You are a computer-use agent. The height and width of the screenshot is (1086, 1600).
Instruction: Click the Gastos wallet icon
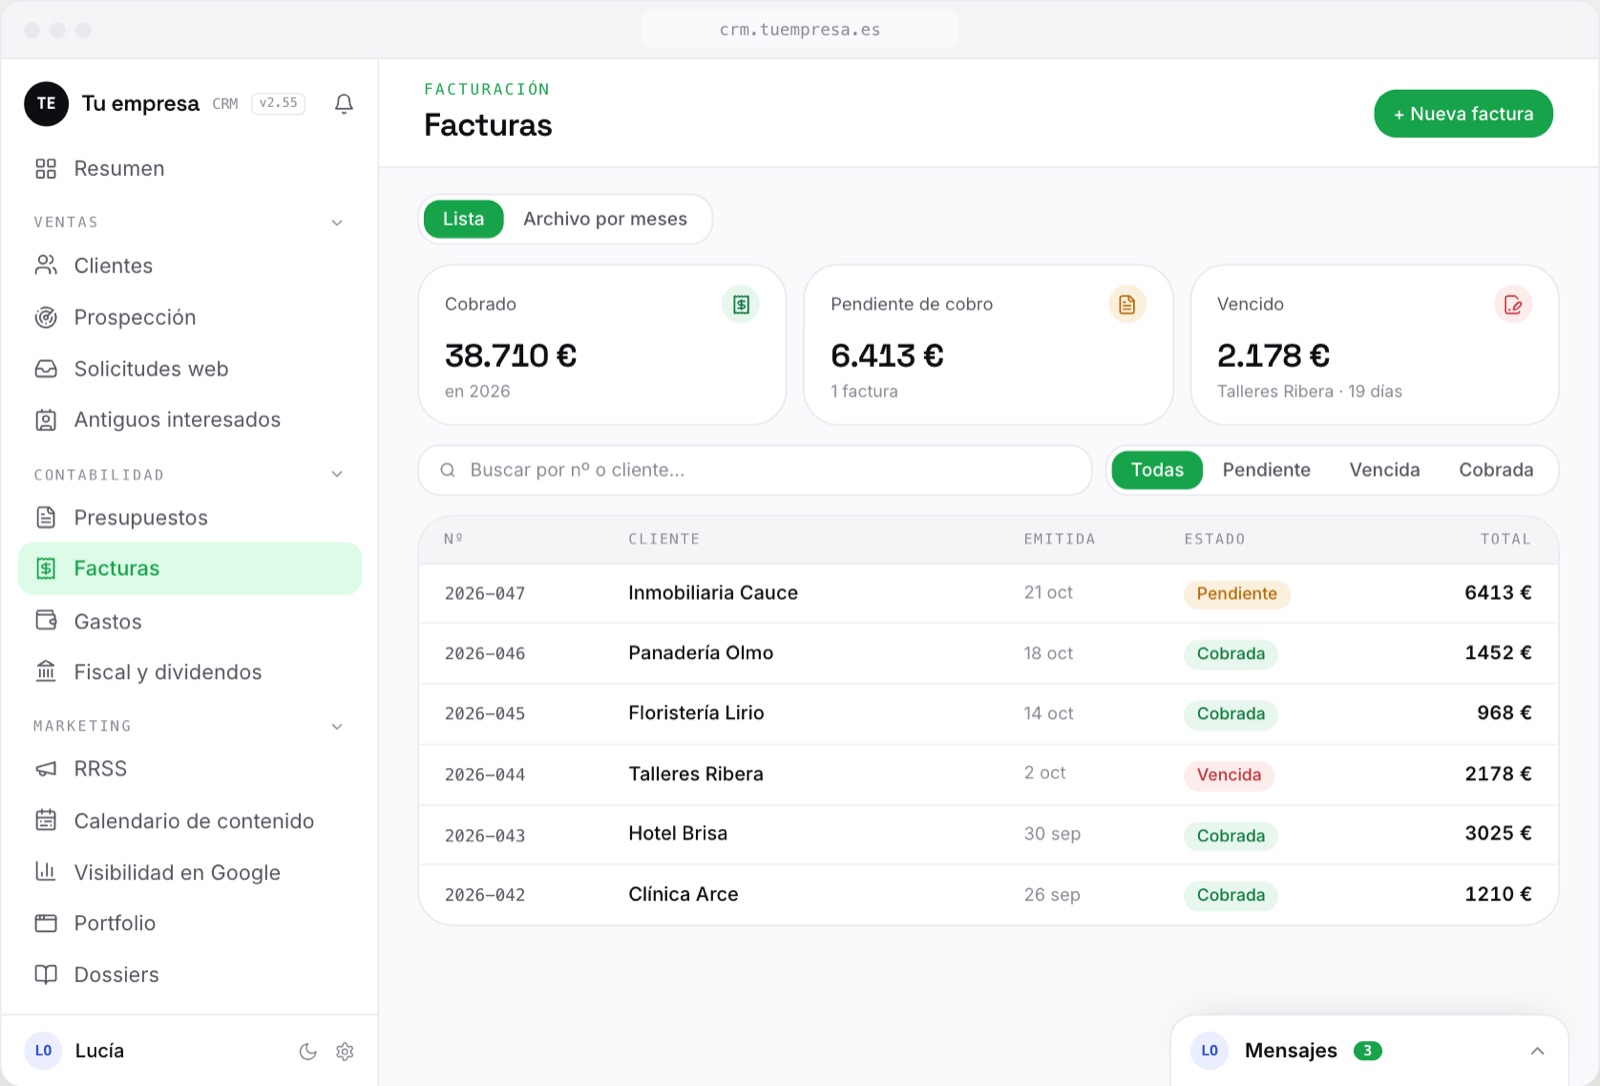(x=46, y=621)
